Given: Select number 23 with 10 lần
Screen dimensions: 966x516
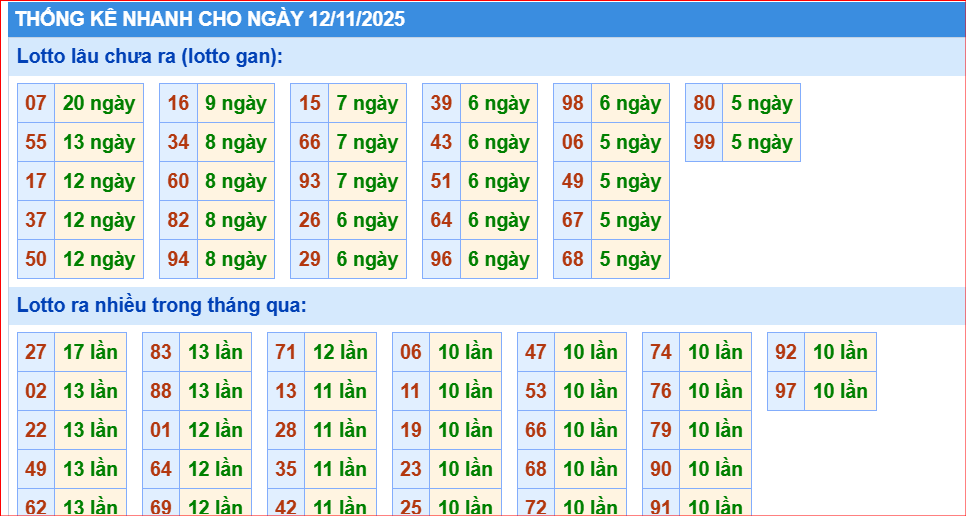Looking at the screenshot, I should tap(411, 469).
